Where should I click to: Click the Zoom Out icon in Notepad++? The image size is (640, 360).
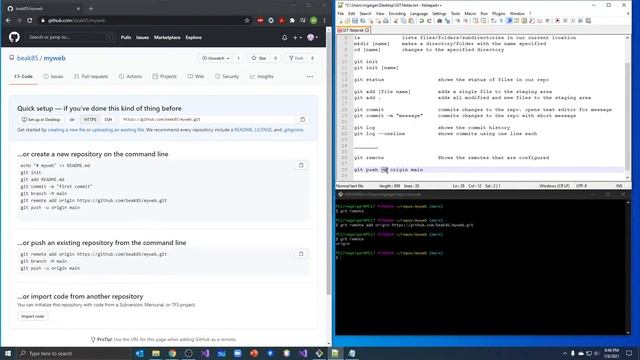[x=465, y=21]
